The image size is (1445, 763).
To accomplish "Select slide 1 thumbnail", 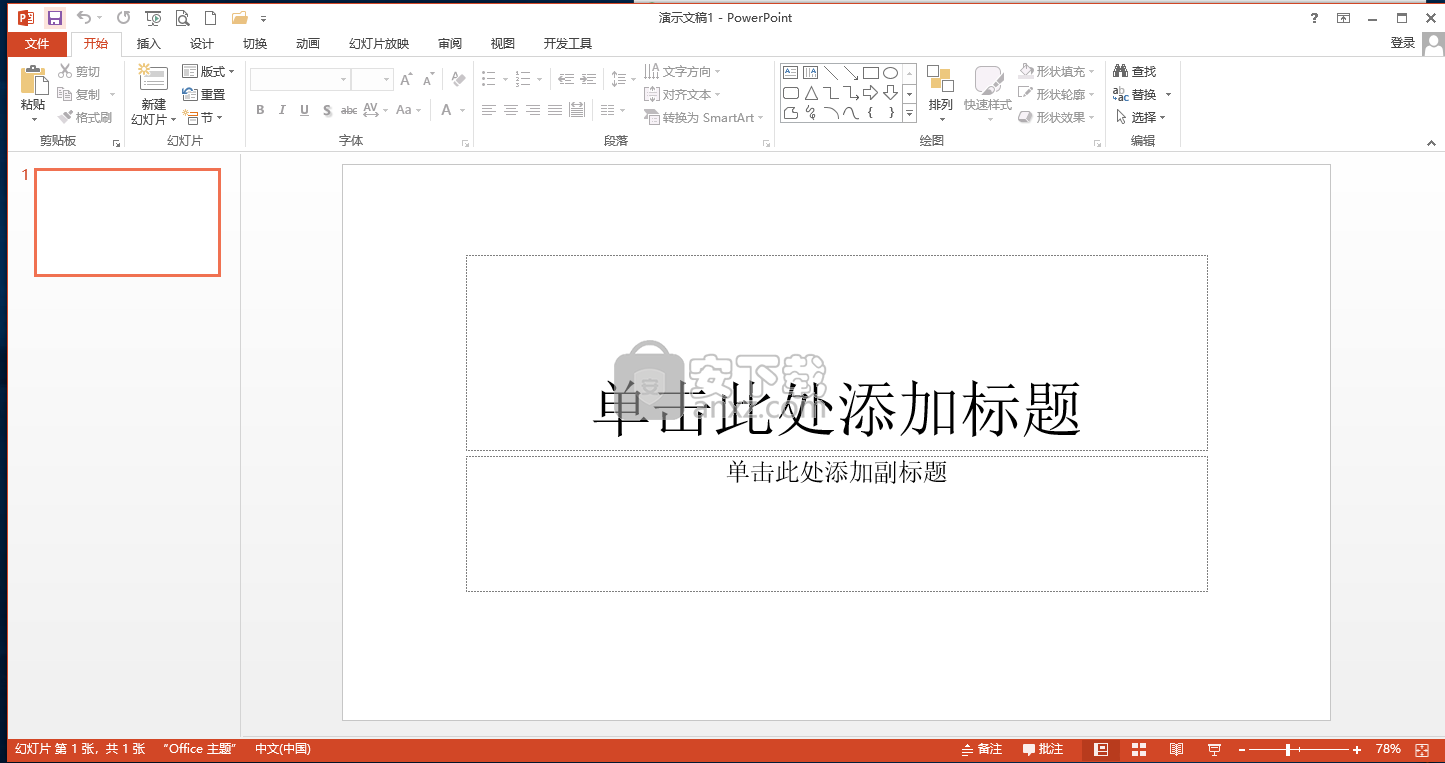I will [x=127, y=222].
